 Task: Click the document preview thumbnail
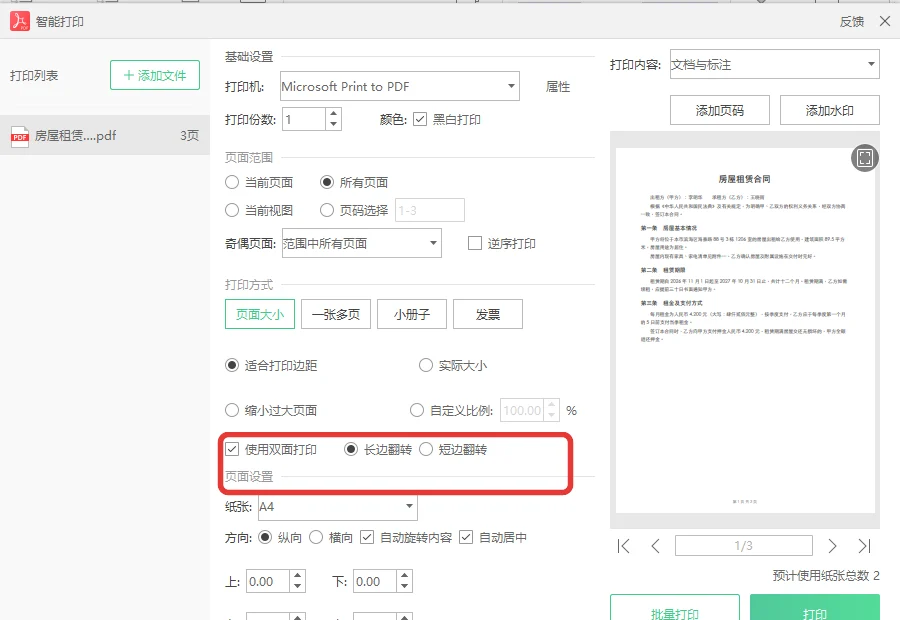[745, 331]
